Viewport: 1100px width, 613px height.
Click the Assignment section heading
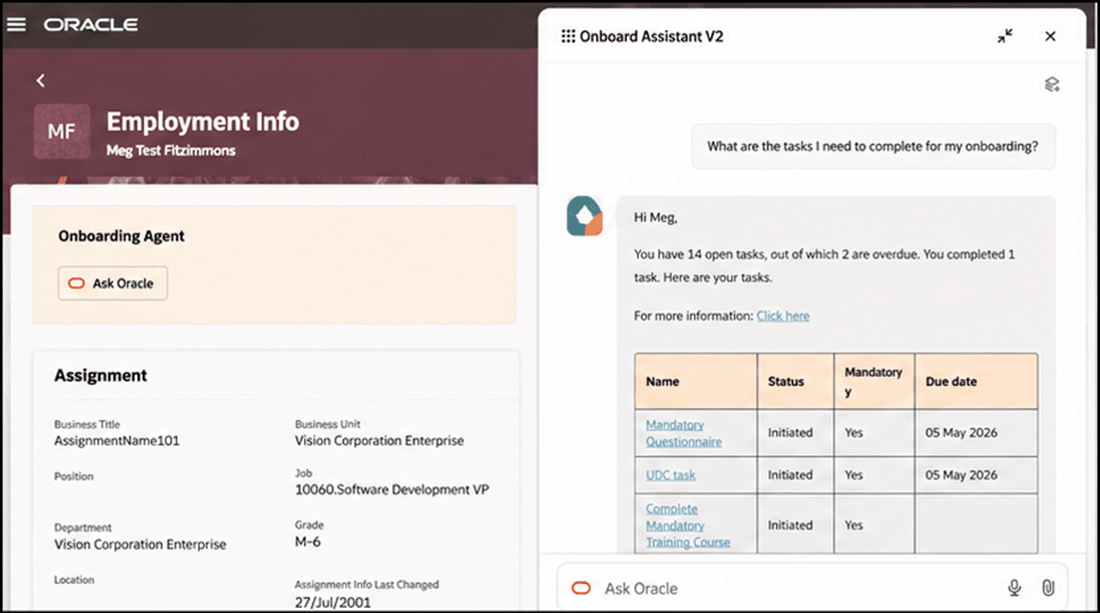tap(101, 376)
